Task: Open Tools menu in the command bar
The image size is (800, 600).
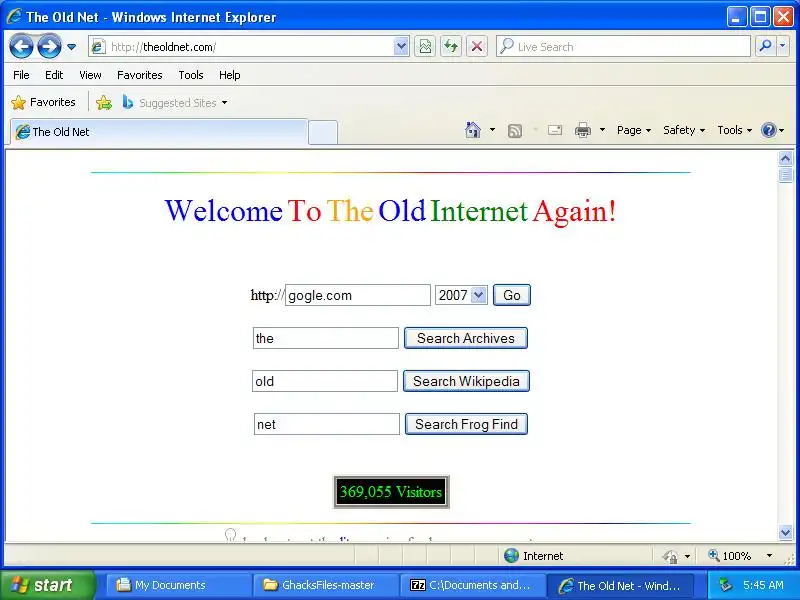Action: pos(735,130)
